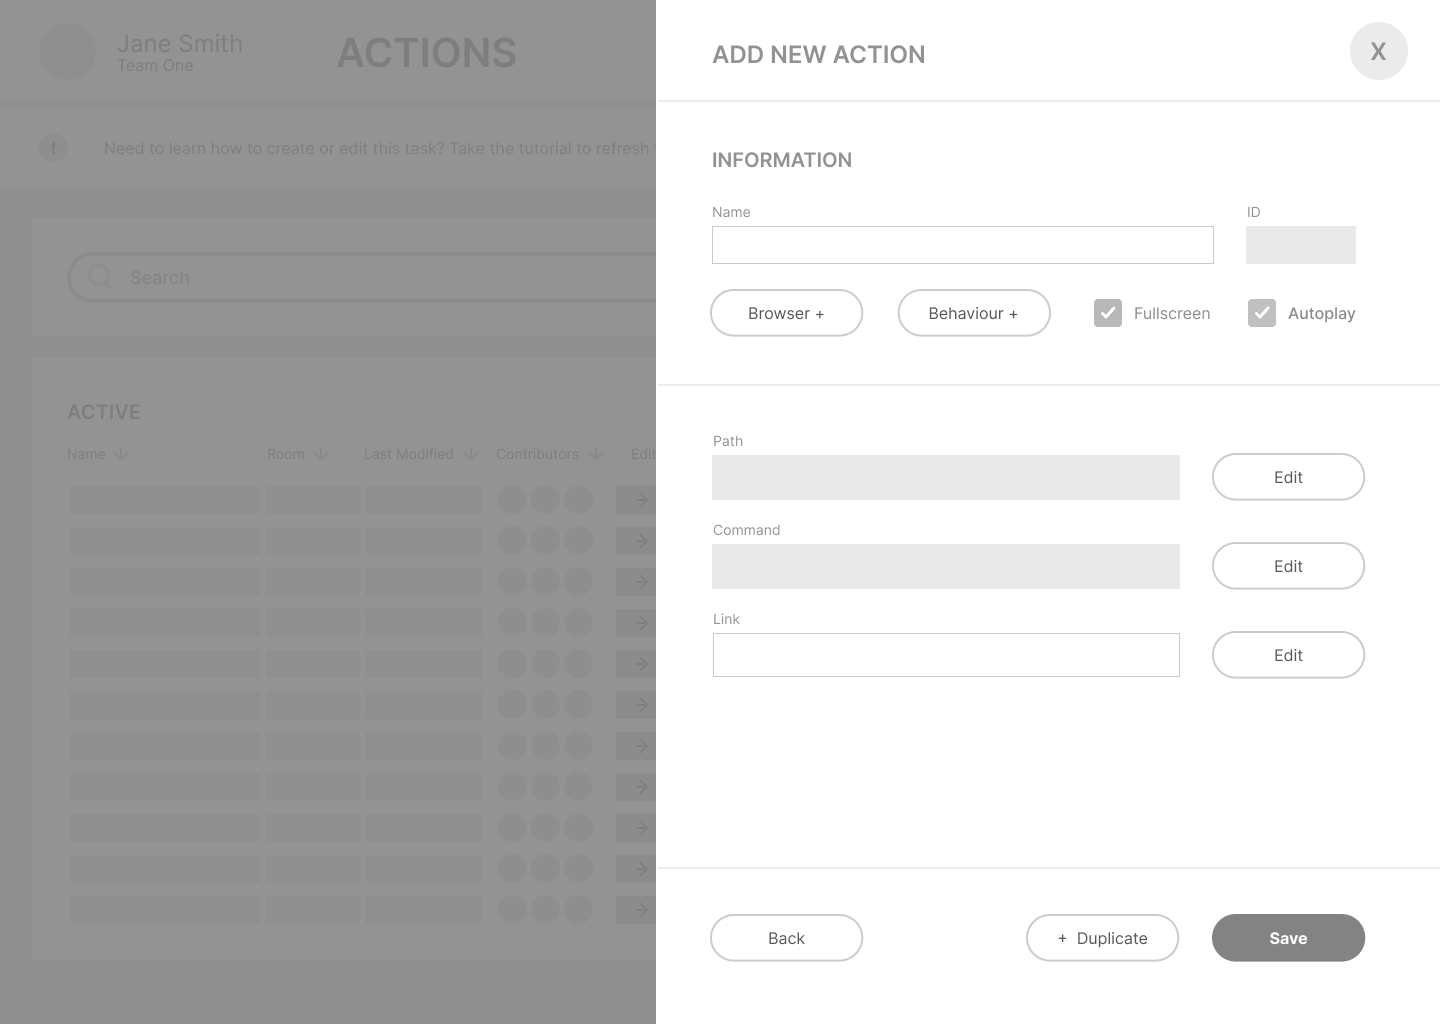The image size is (1440, 1024).
Task: Click the Duplicate button
Action: tap(1102, 938)
